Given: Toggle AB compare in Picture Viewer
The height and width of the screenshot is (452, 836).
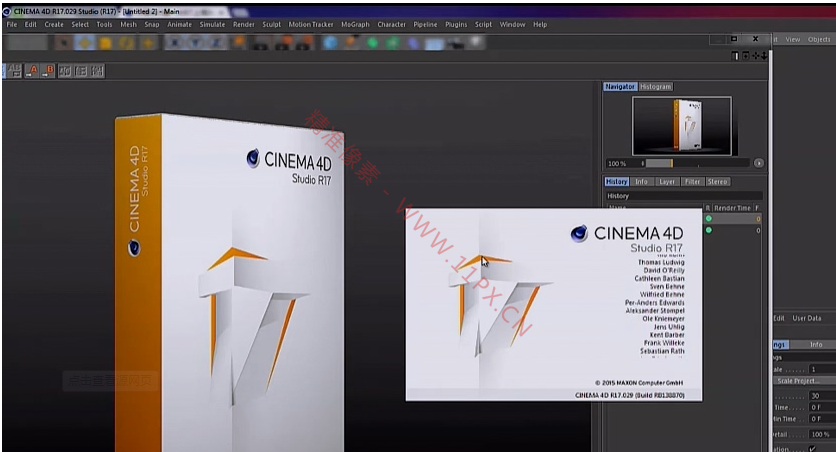Looking at the screenshot, I should 14,70.
